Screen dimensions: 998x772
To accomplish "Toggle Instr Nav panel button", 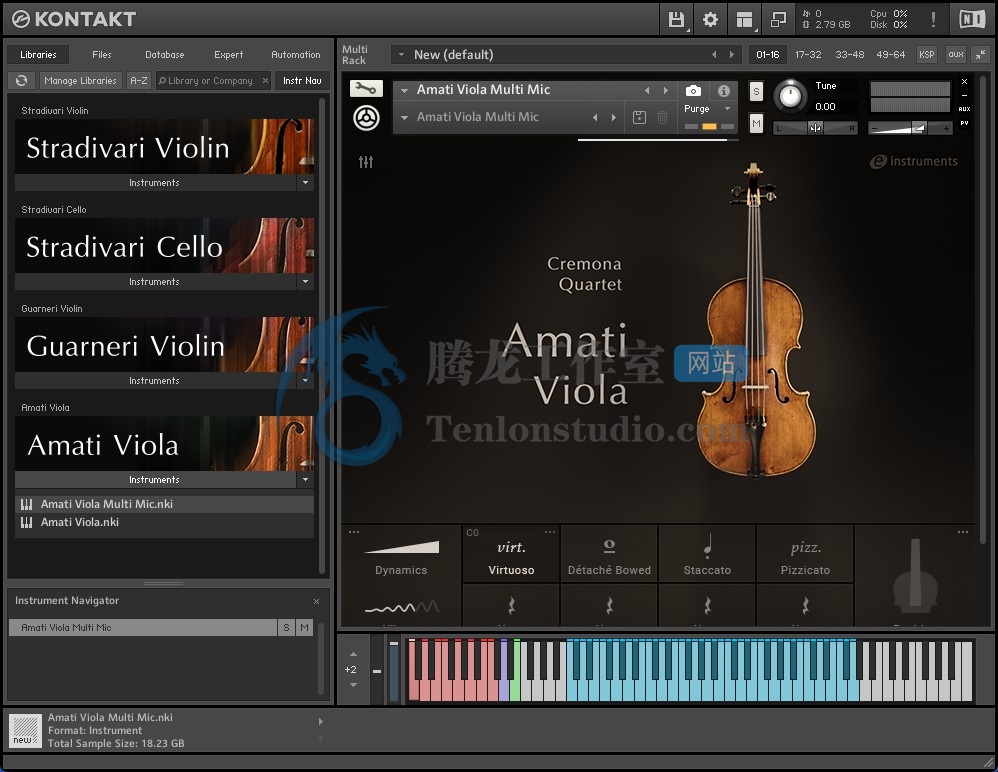I will pyautogui.click(x=302, y=81).
